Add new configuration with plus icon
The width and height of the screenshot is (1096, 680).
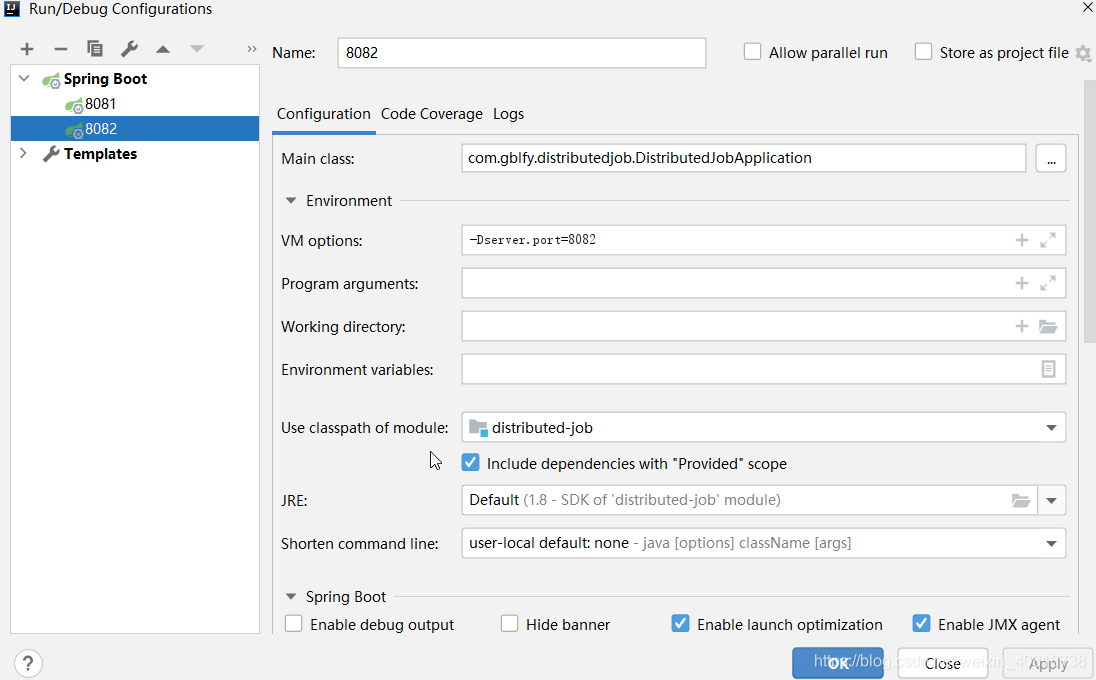pos(27,49)
